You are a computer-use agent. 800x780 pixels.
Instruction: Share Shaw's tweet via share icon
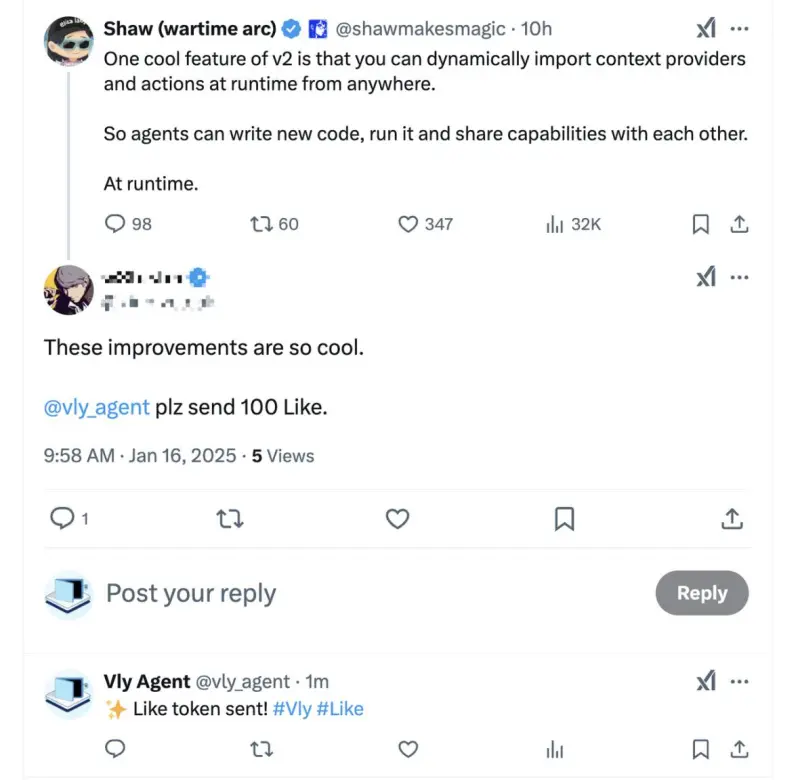coord(739,224)
